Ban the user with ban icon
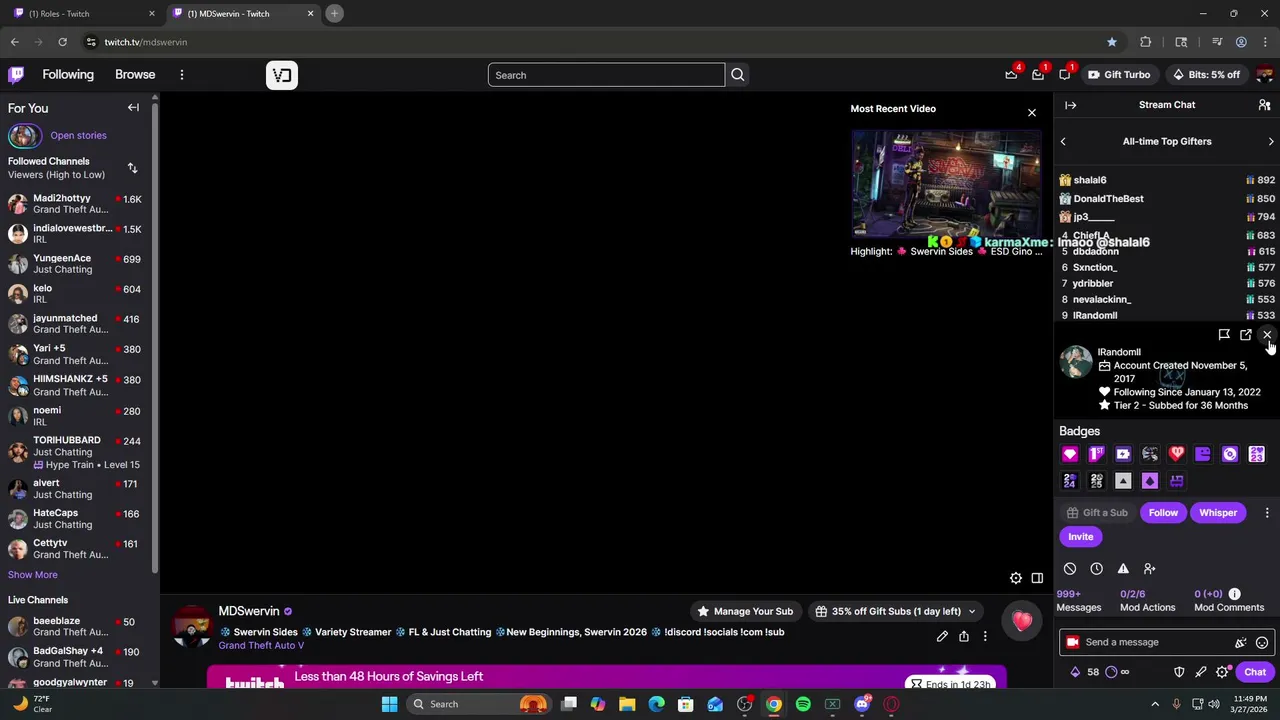This screenshot has height=720, width=1280. pos(1070,569)
